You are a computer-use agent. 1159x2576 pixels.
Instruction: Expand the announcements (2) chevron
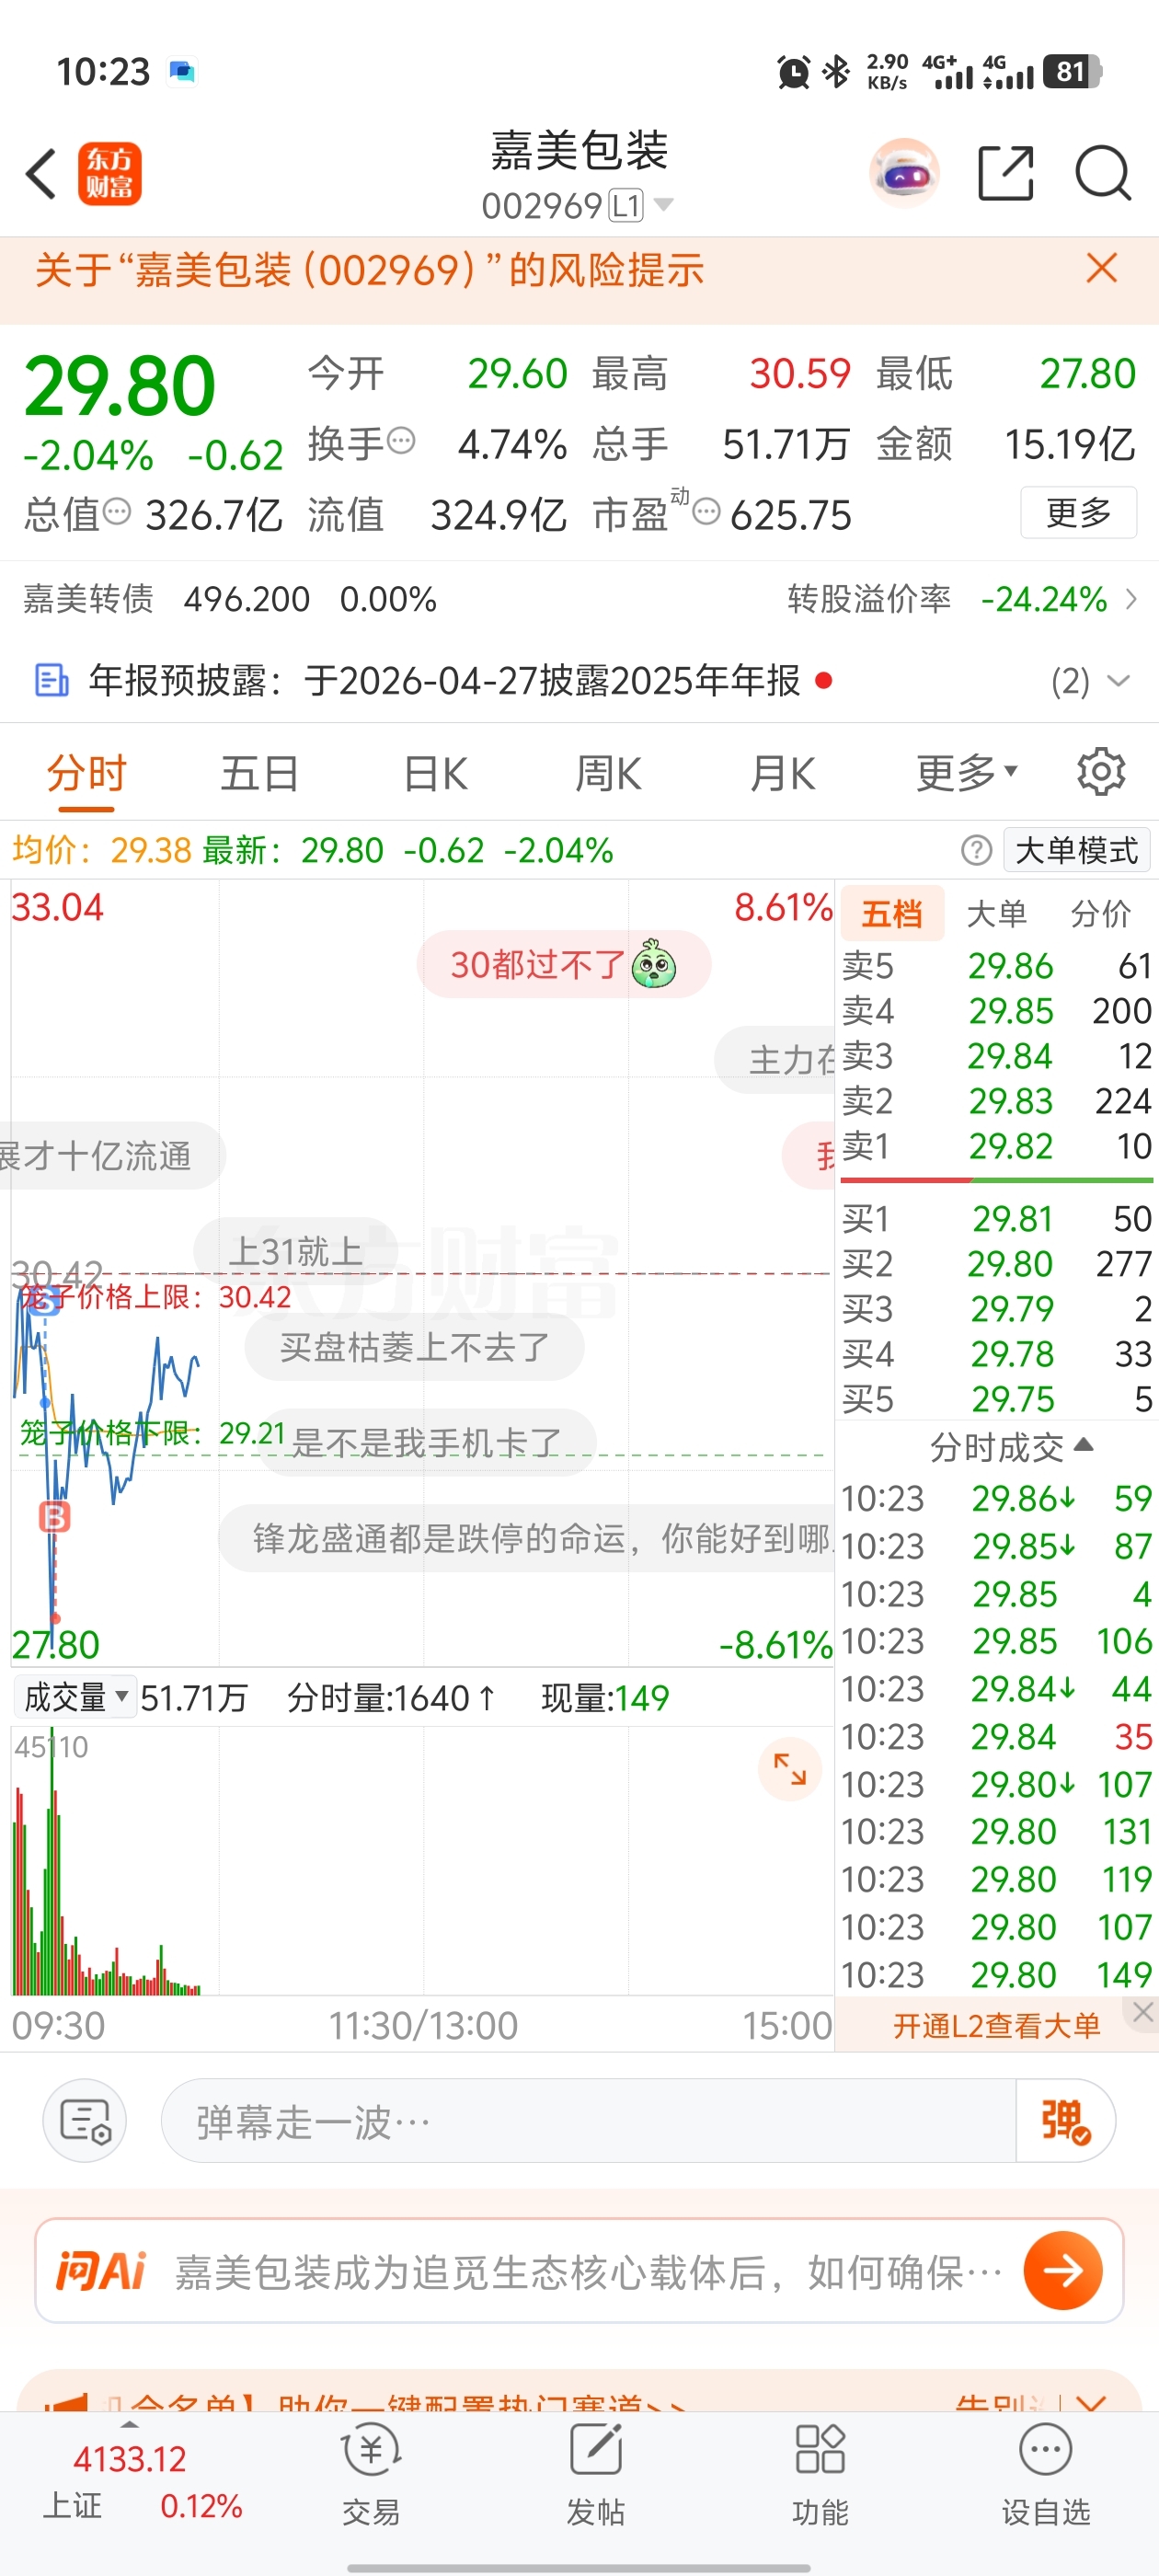1118,682
